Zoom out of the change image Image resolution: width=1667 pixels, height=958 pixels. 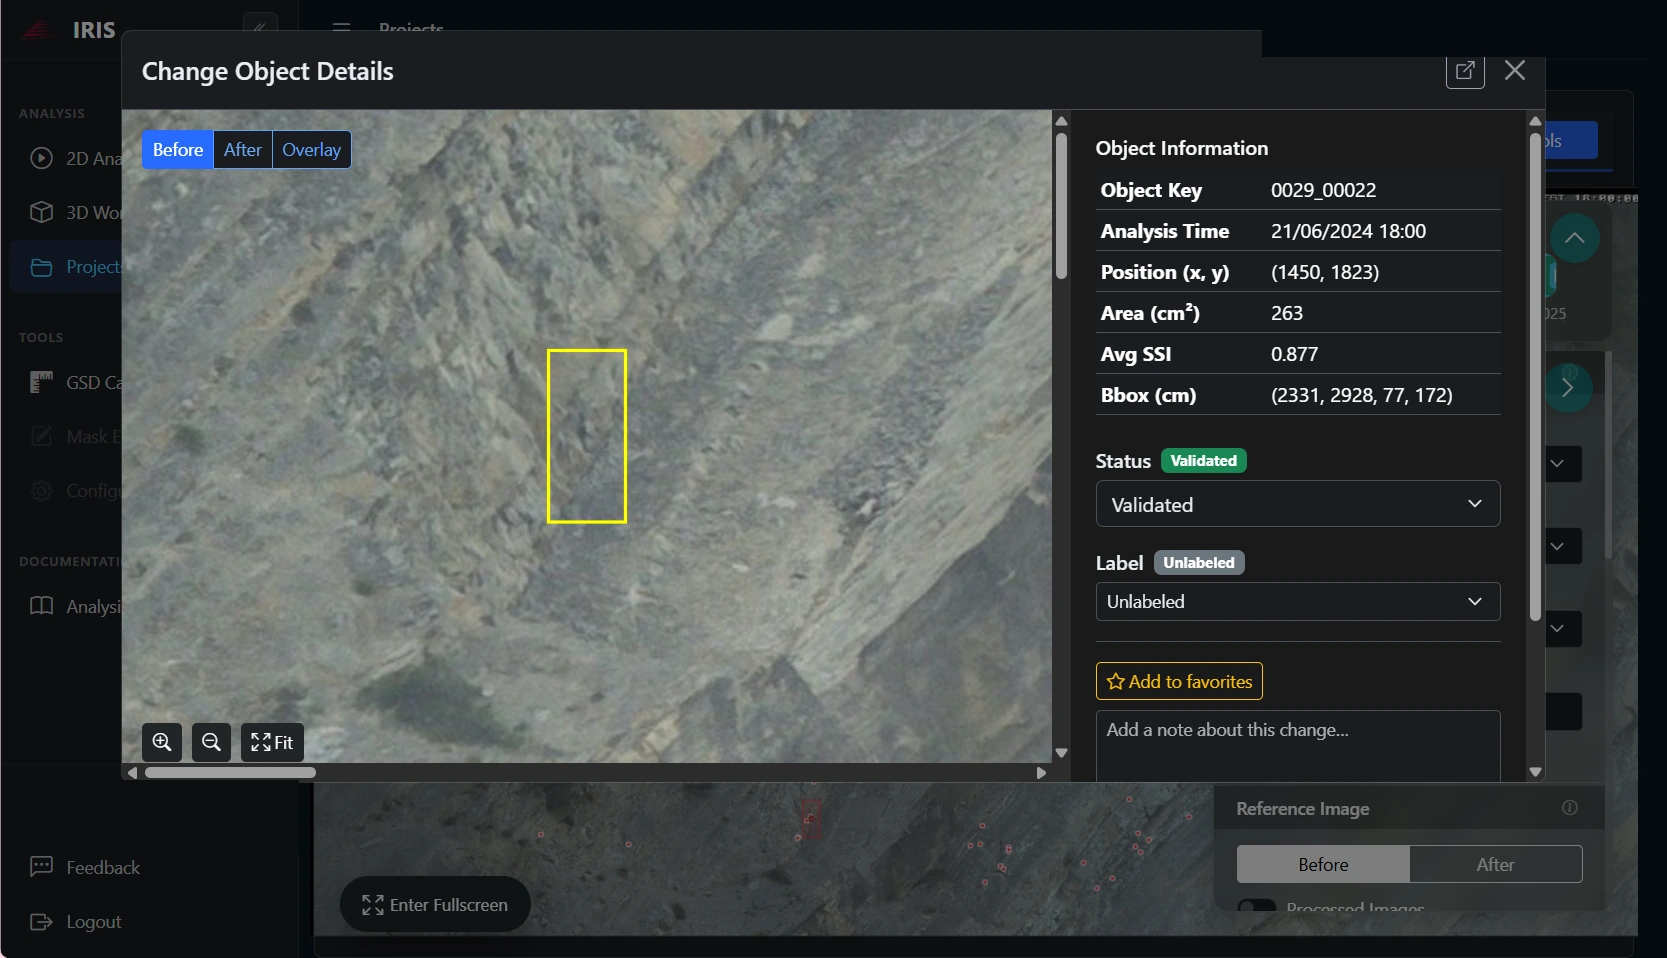coord(211,742)
